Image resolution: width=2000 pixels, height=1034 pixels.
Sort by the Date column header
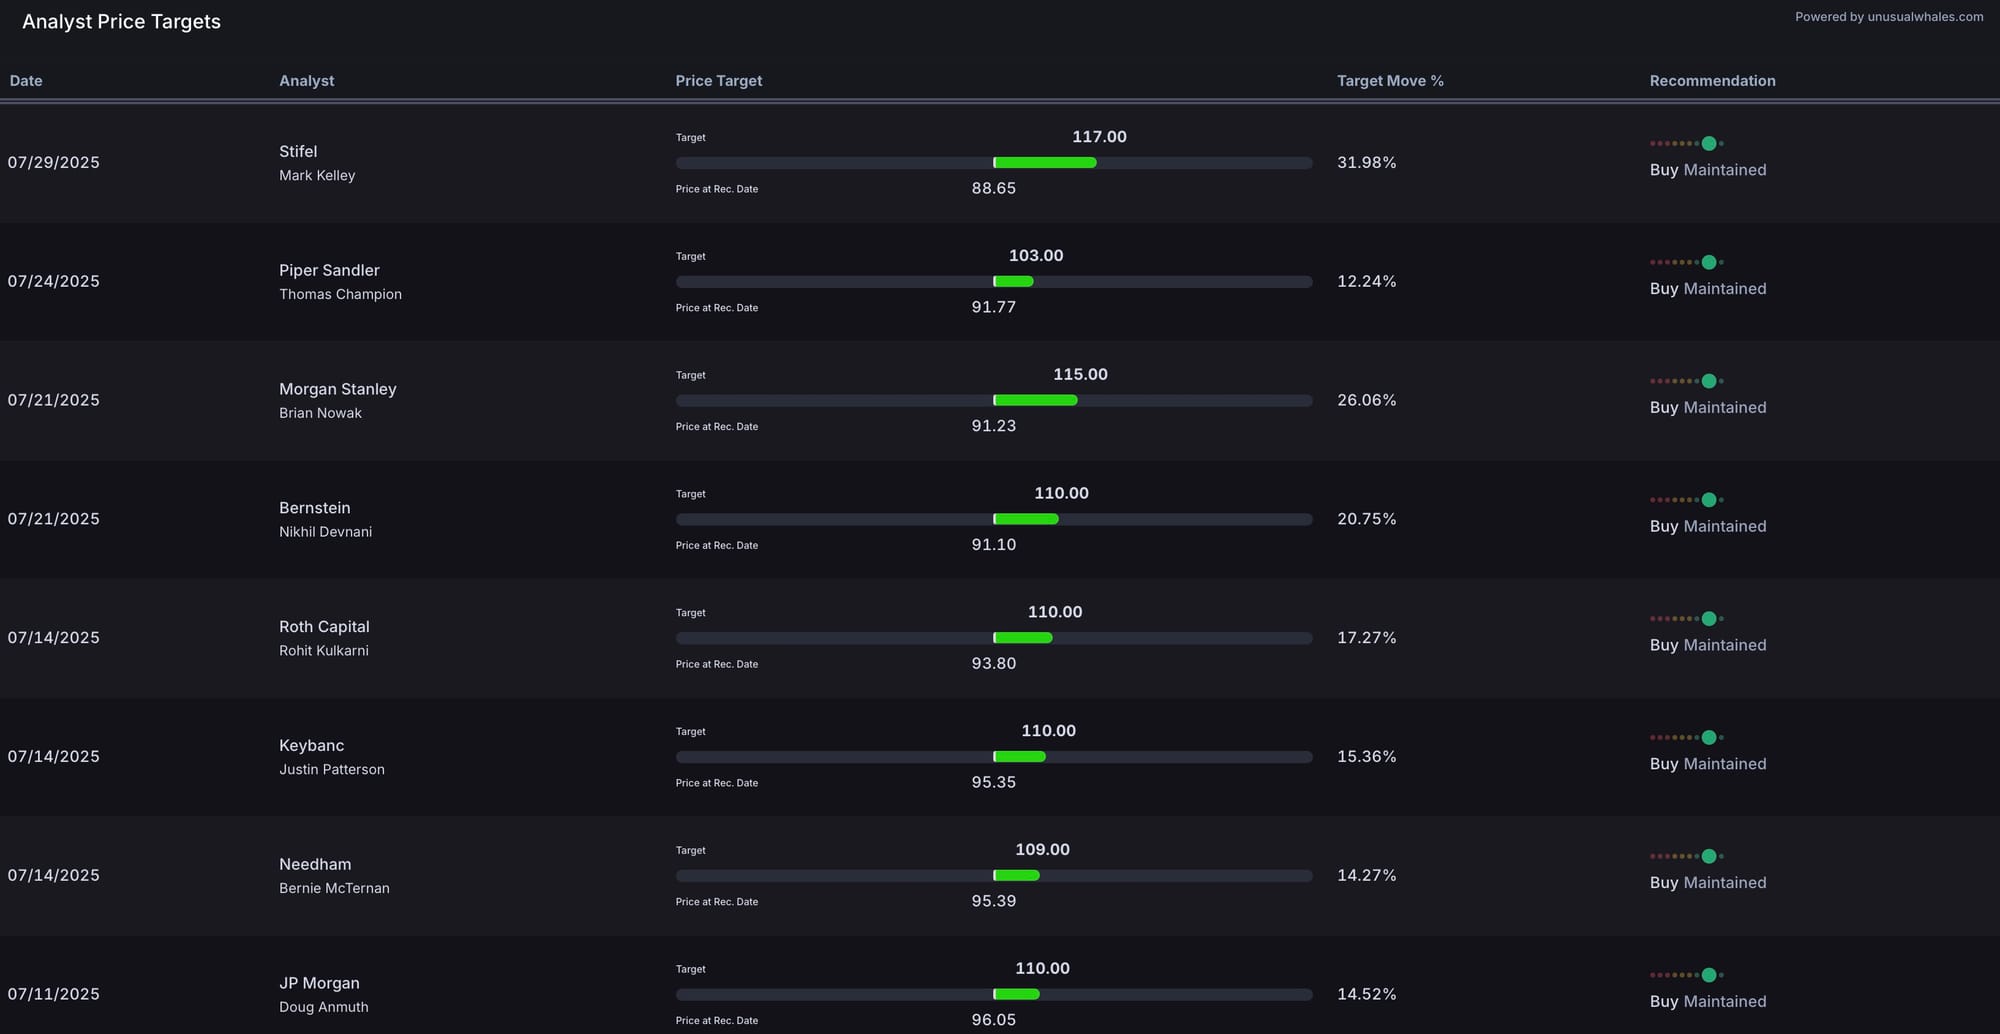coord(26,81)
